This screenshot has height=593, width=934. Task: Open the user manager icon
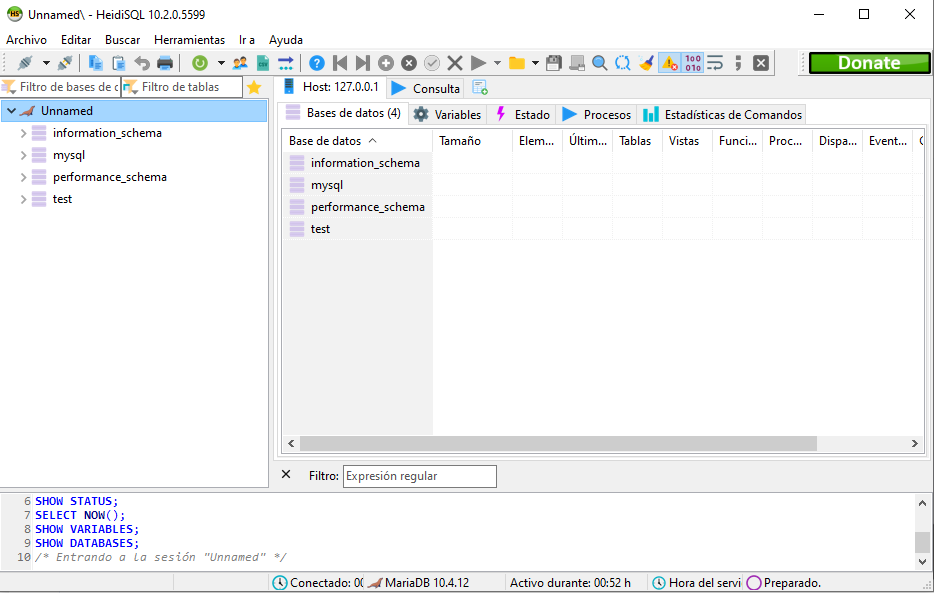point(238,63)
